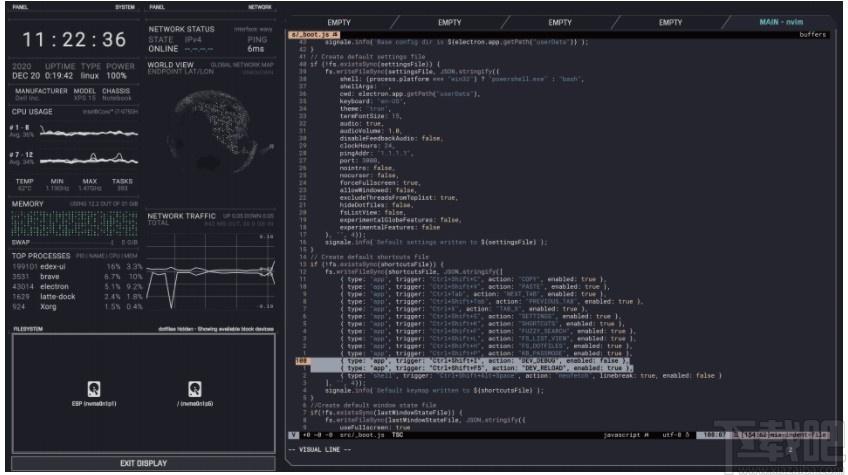Click the 11:22:36 clock display
The image size is (848, 475).
coord(74,39)
